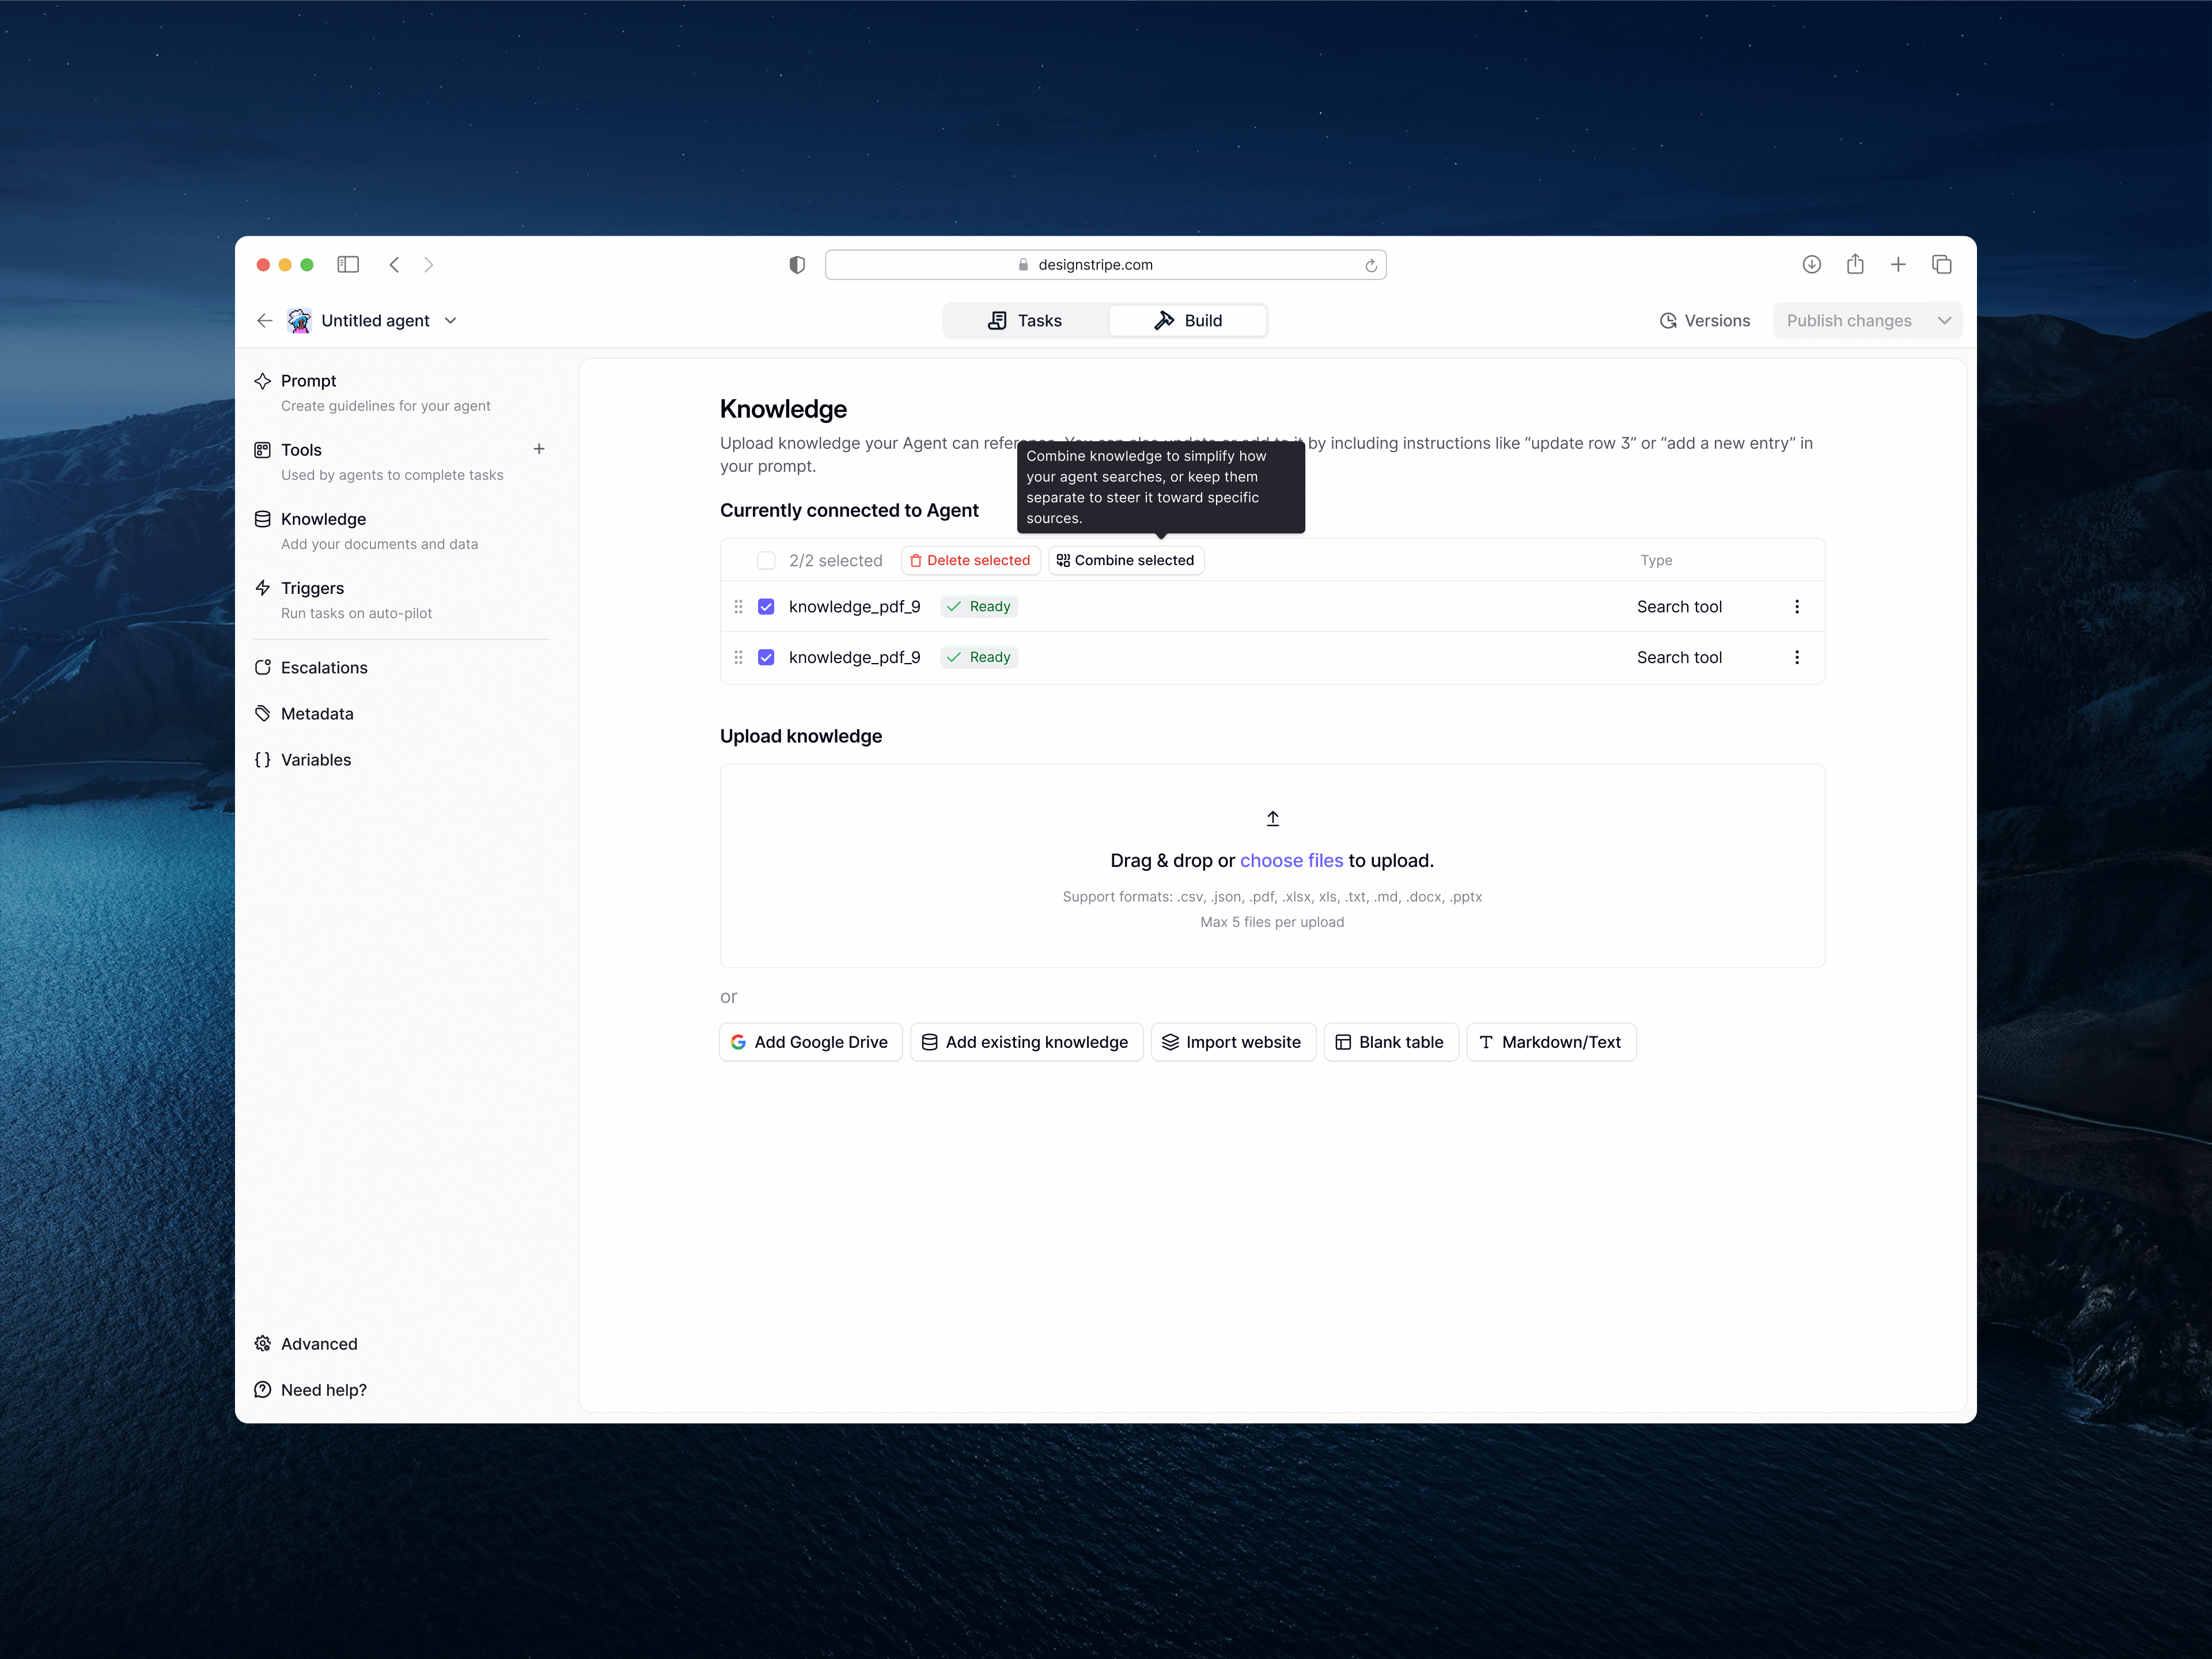Click the browser sidebar toggle icon
Viewport: 2212px width, 1659px height.
(348, 264)
